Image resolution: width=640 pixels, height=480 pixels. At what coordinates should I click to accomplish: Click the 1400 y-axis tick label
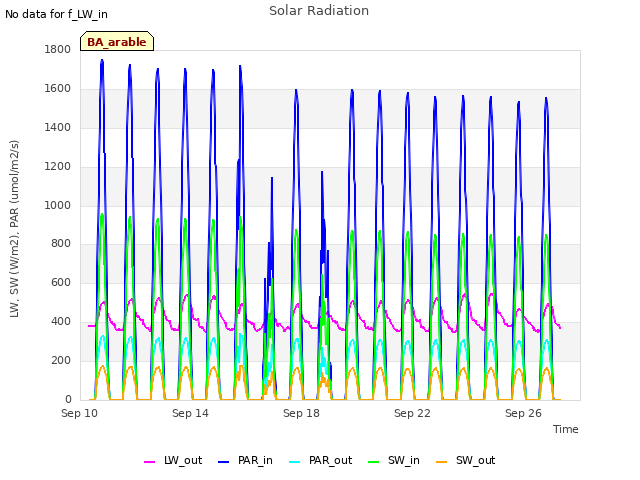[x=58, y=127]
